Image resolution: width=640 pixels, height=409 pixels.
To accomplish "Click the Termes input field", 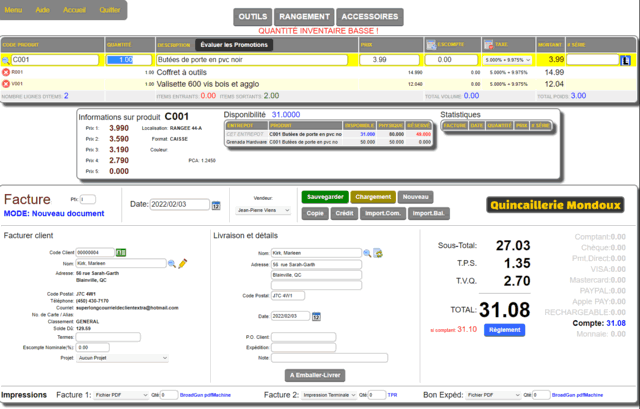I will pos(108,337).
